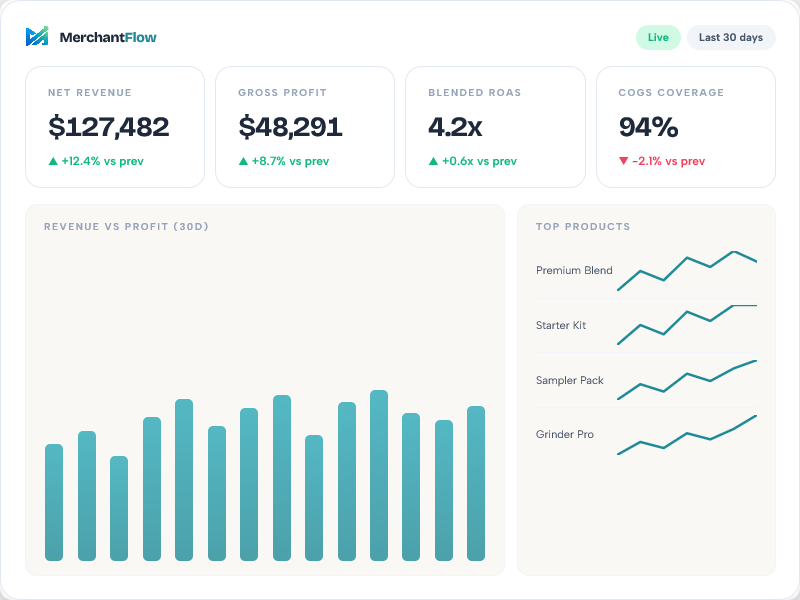The width and height of the screenshot is (800, 600).
Task: Click the MerchantFlow logo icon
Action: (38, 36)
